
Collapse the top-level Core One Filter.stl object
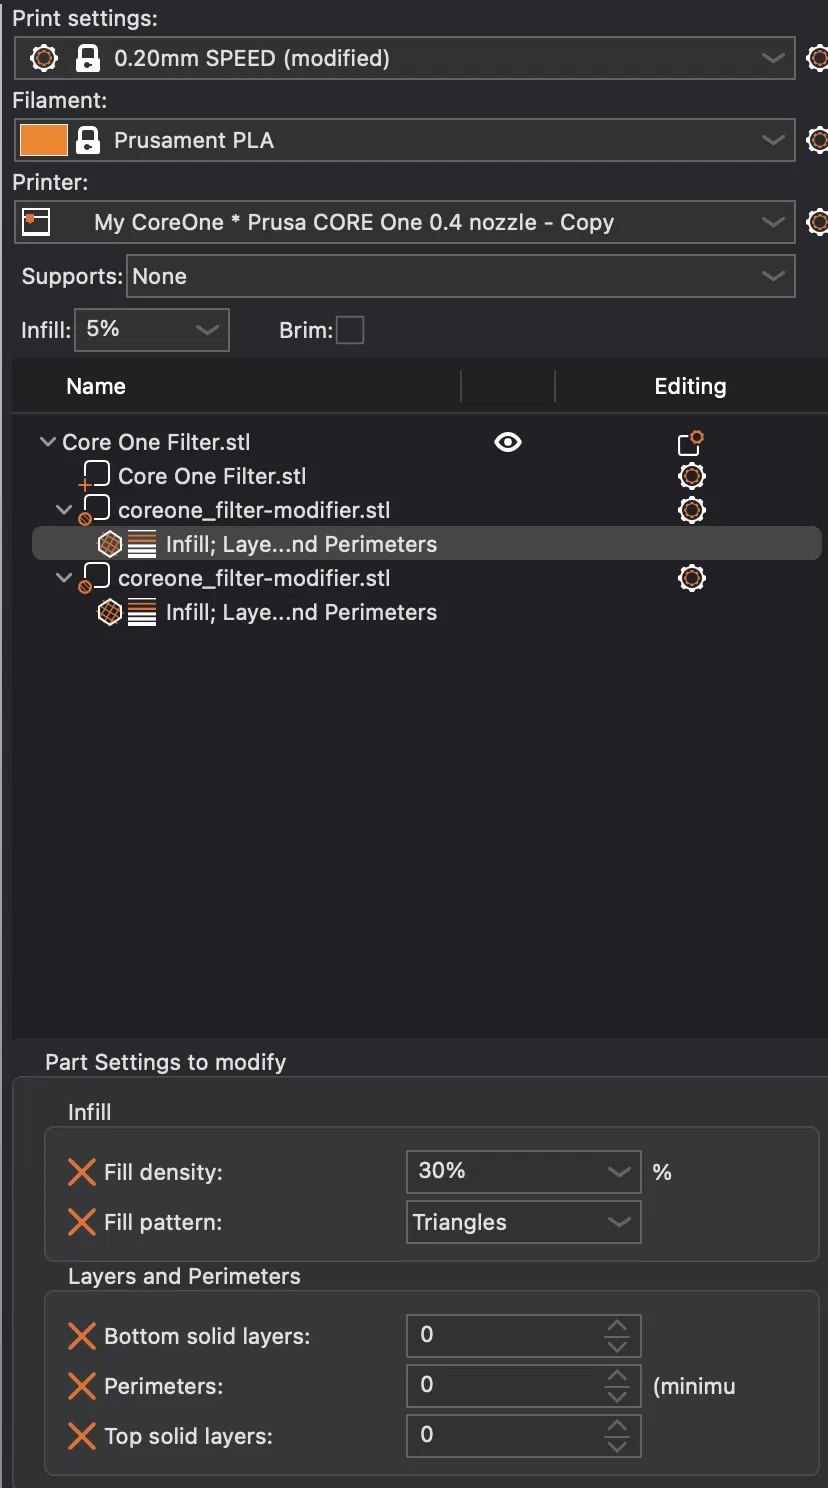tap(47, 442)
